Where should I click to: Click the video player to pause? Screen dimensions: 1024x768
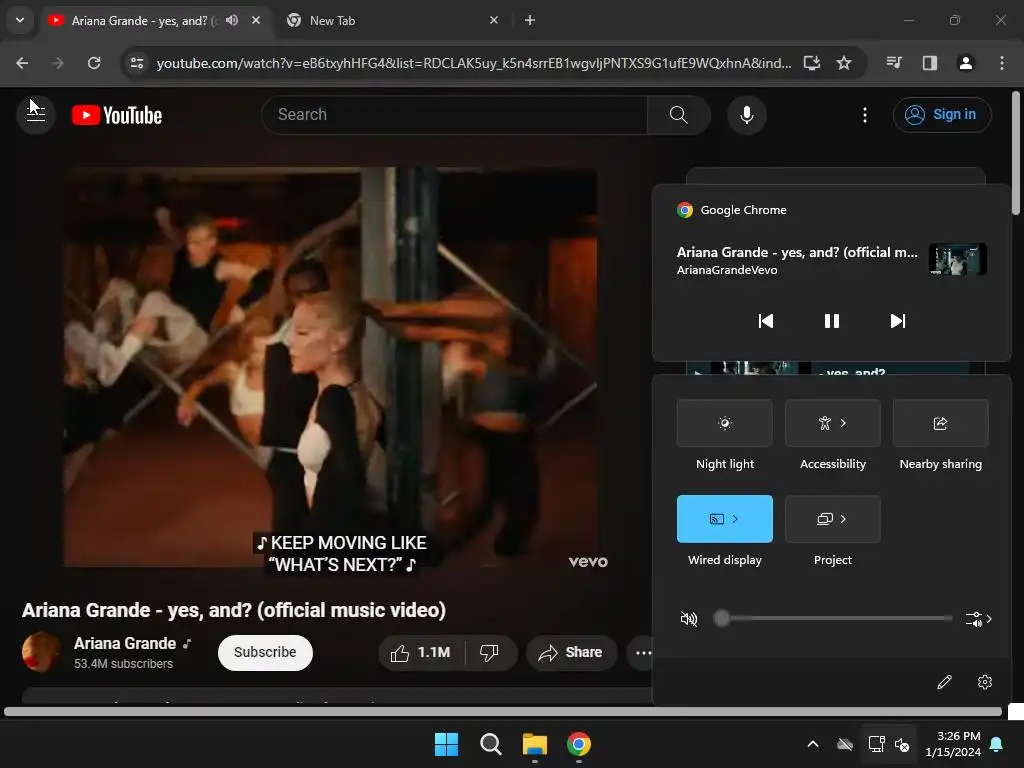click(x=330, y=367)
